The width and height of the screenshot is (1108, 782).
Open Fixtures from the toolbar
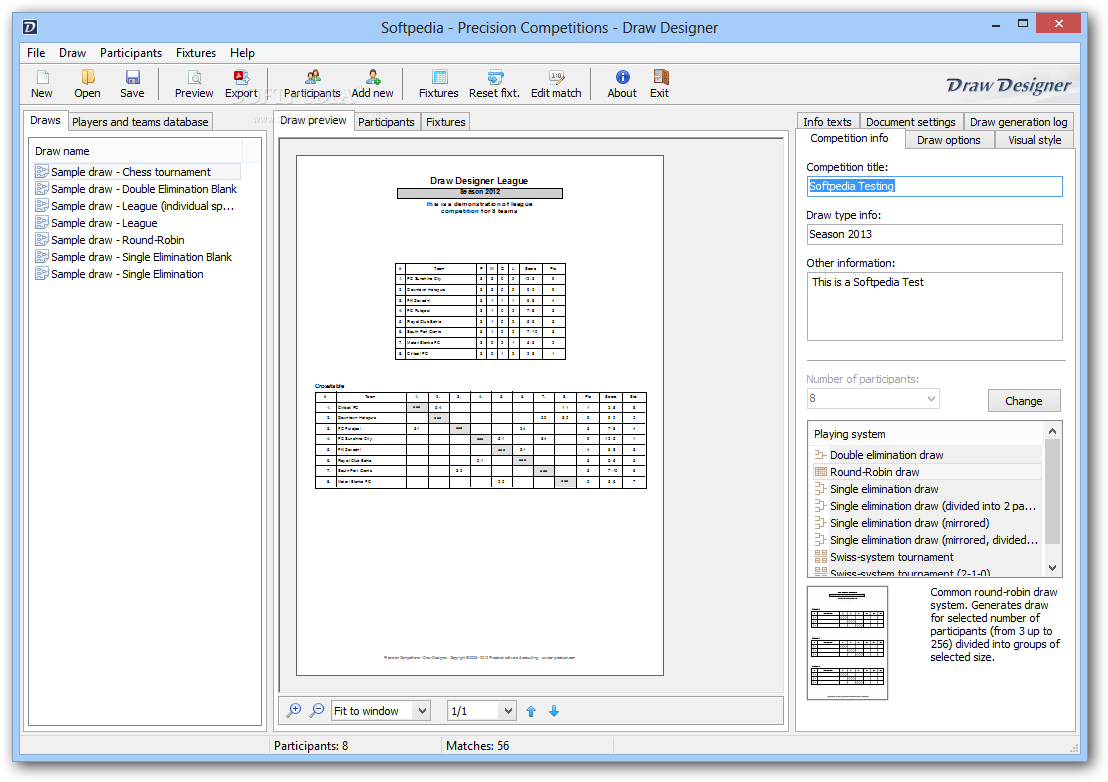[x=438, y=84]
